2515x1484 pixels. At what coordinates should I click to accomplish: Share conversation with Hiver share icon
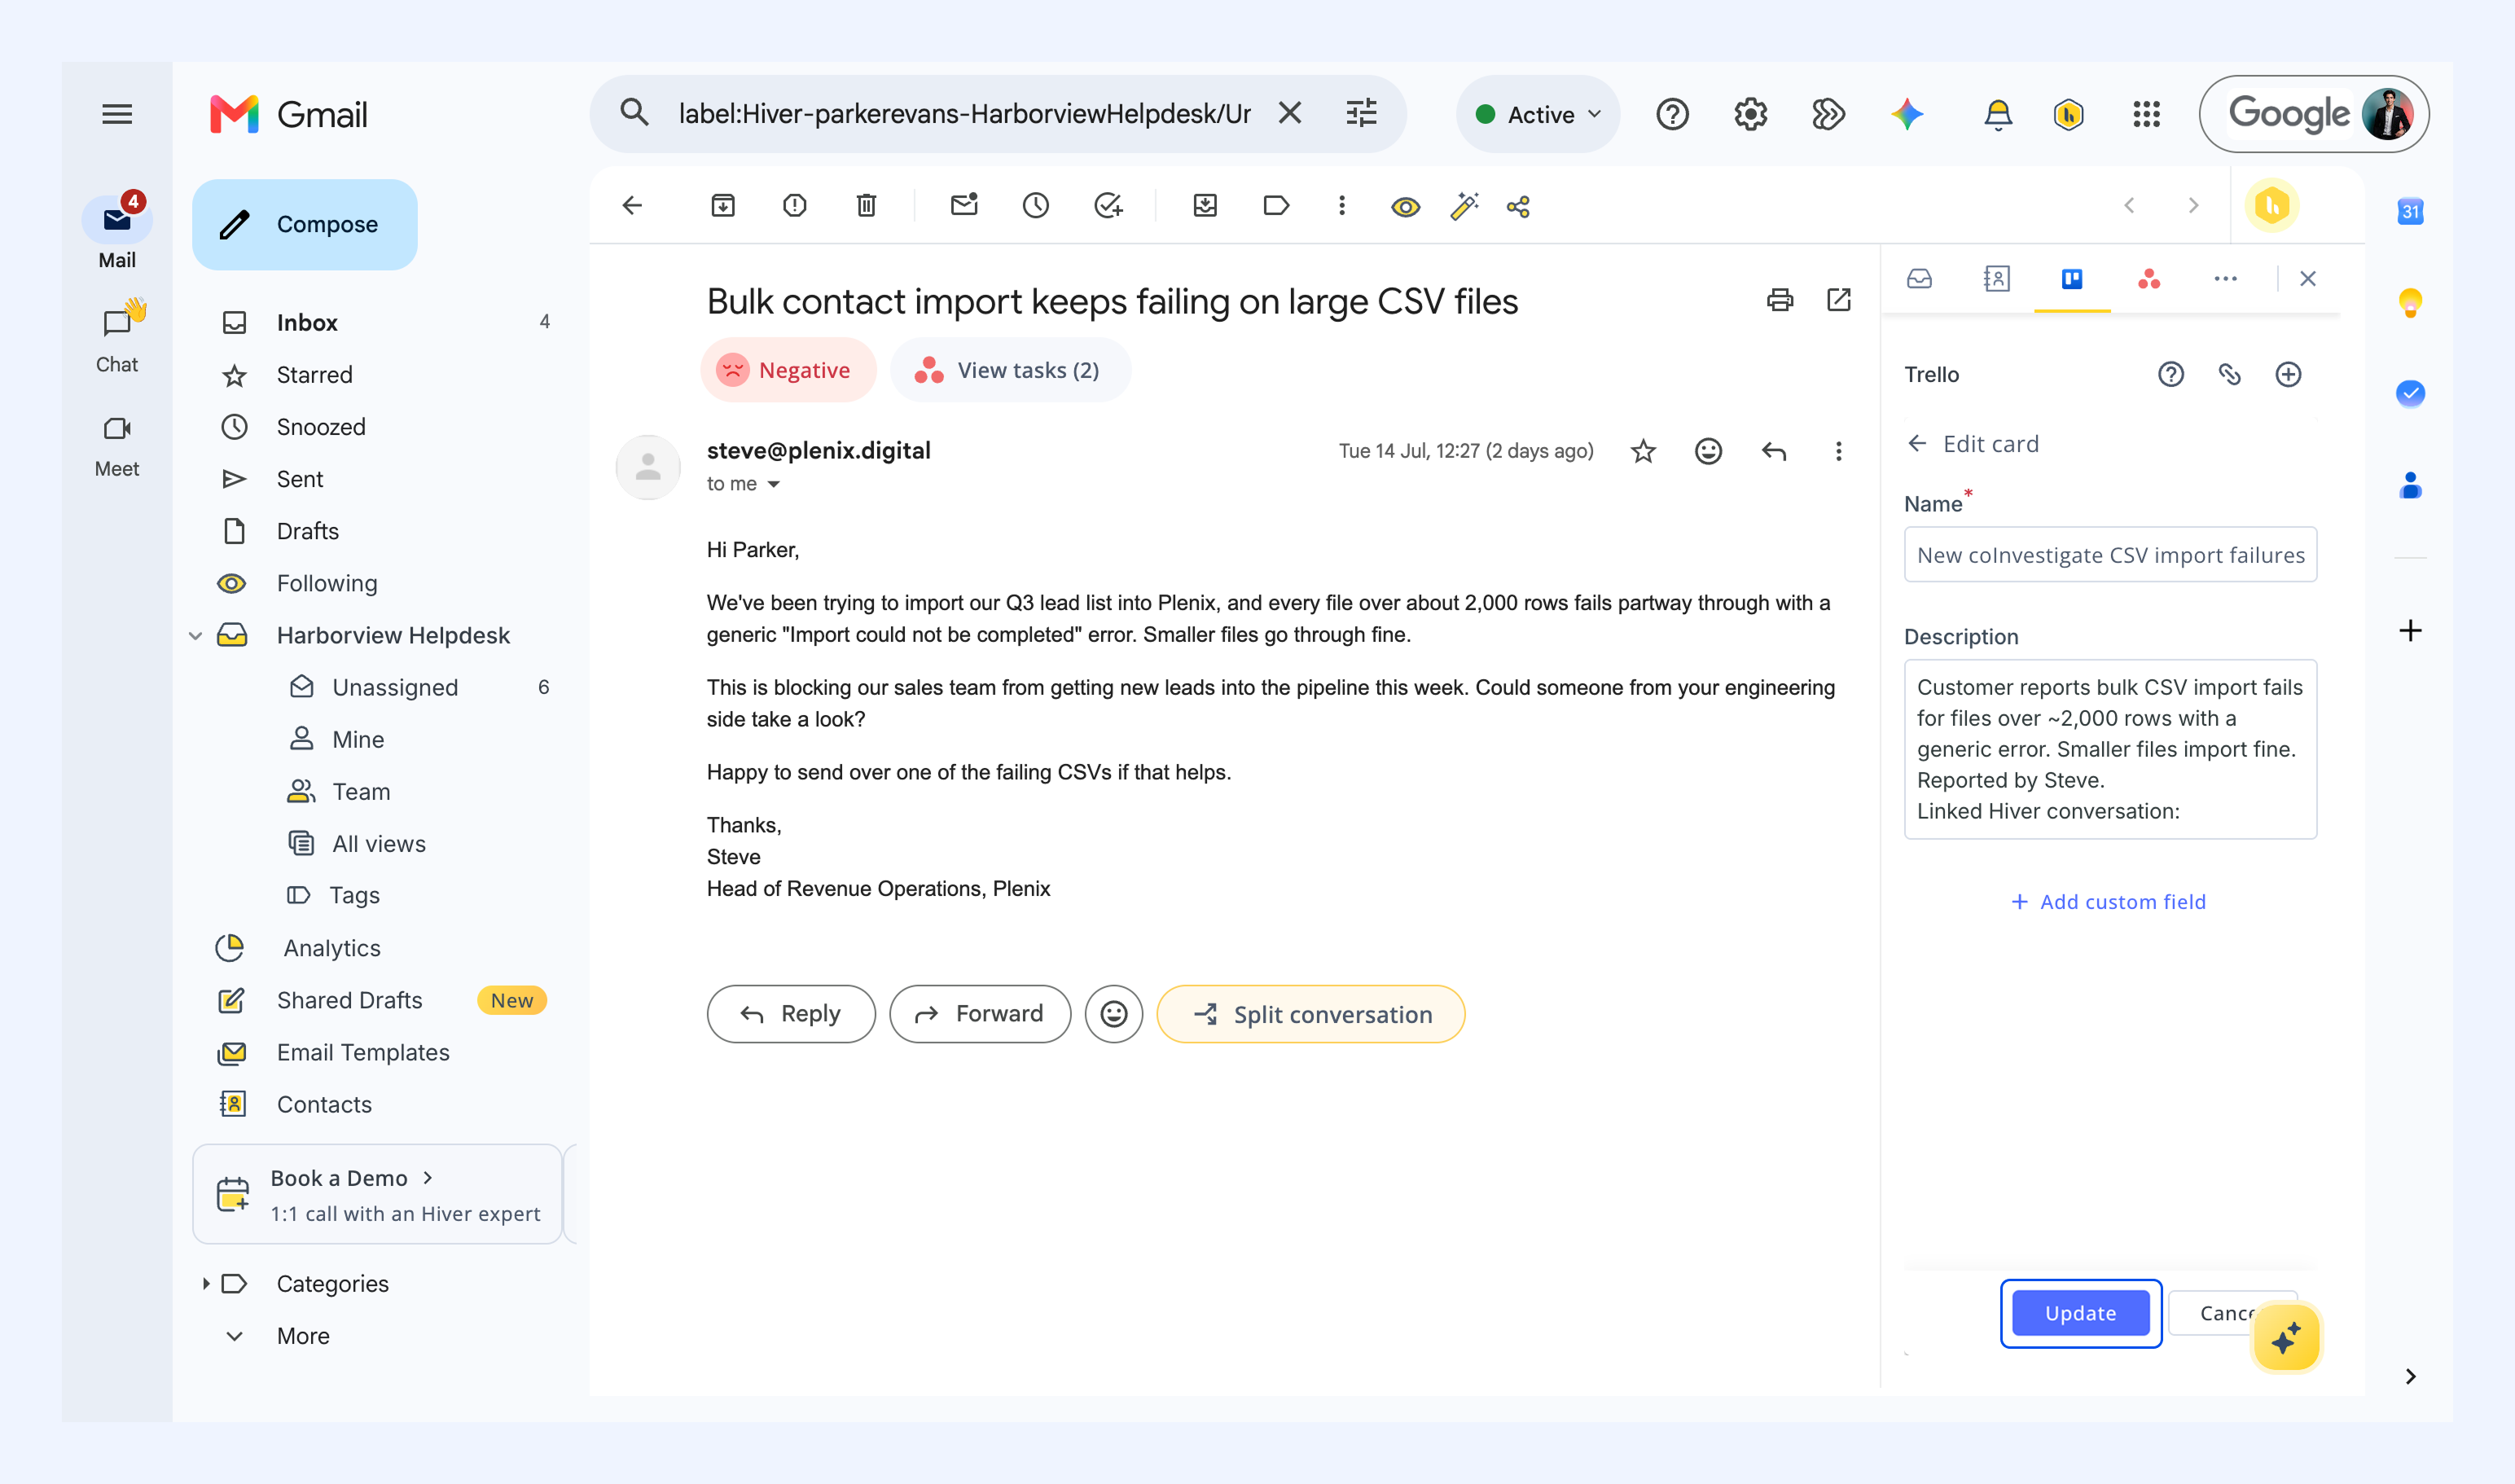point(1518,206)
